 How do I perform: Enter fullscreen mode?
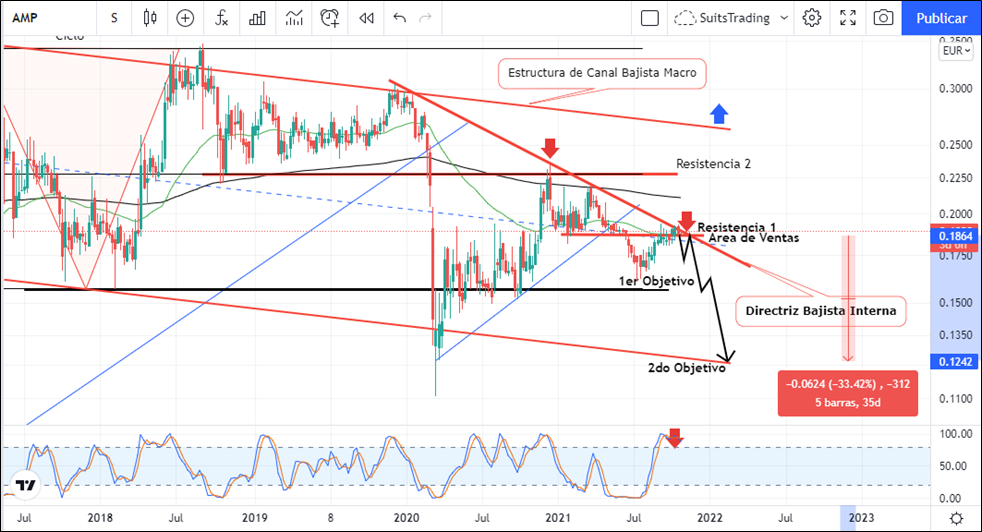point(848,18)
